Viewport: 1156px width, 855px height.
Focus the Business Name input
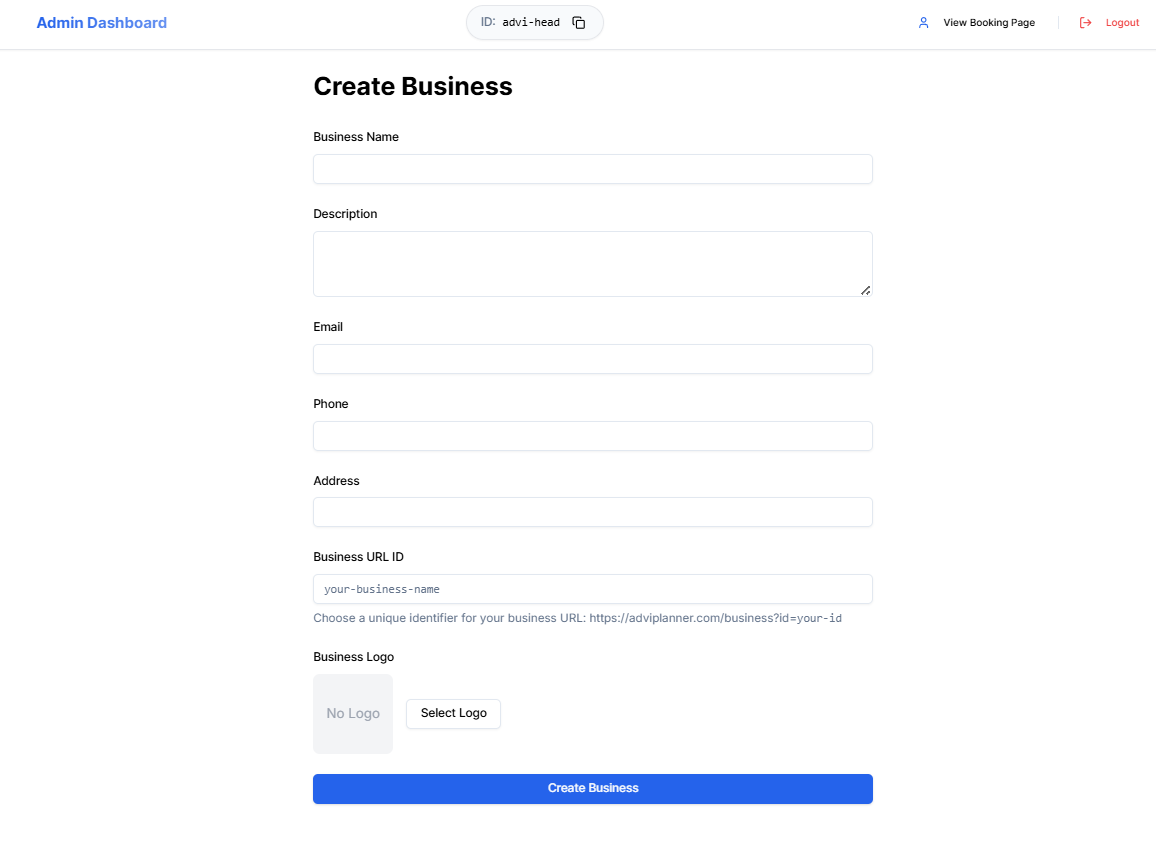[592, 169]
